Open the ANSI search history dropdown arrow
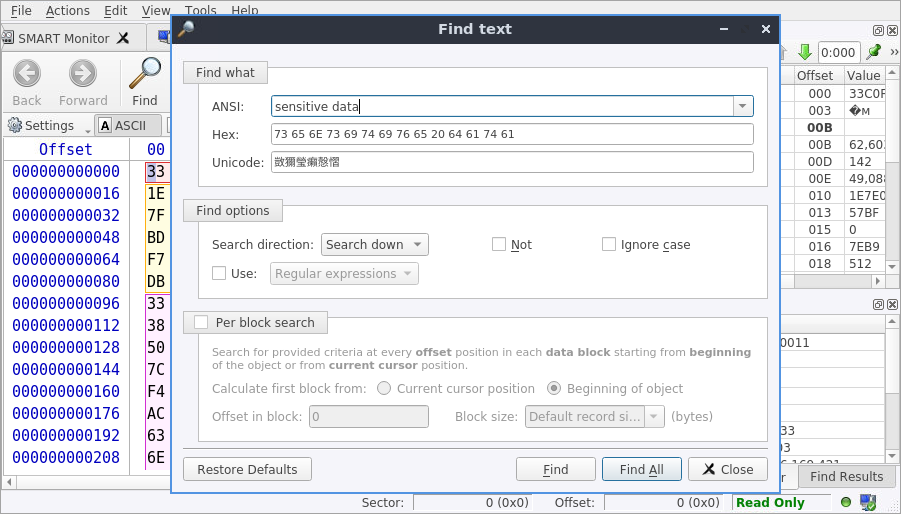Image resolution: width=901 pixels, height=514 pixels. pos(742,106)
